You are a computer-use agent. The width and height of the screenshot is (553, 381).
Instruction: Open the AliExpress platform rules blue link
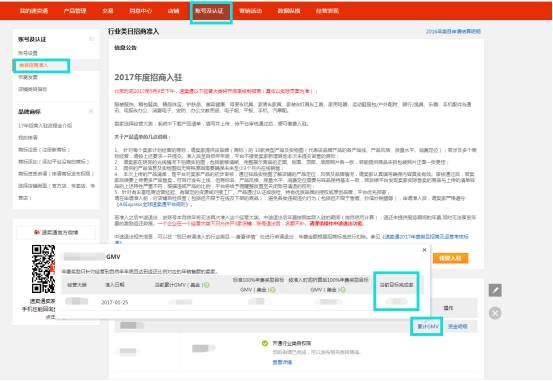click(x=153, y=204)
